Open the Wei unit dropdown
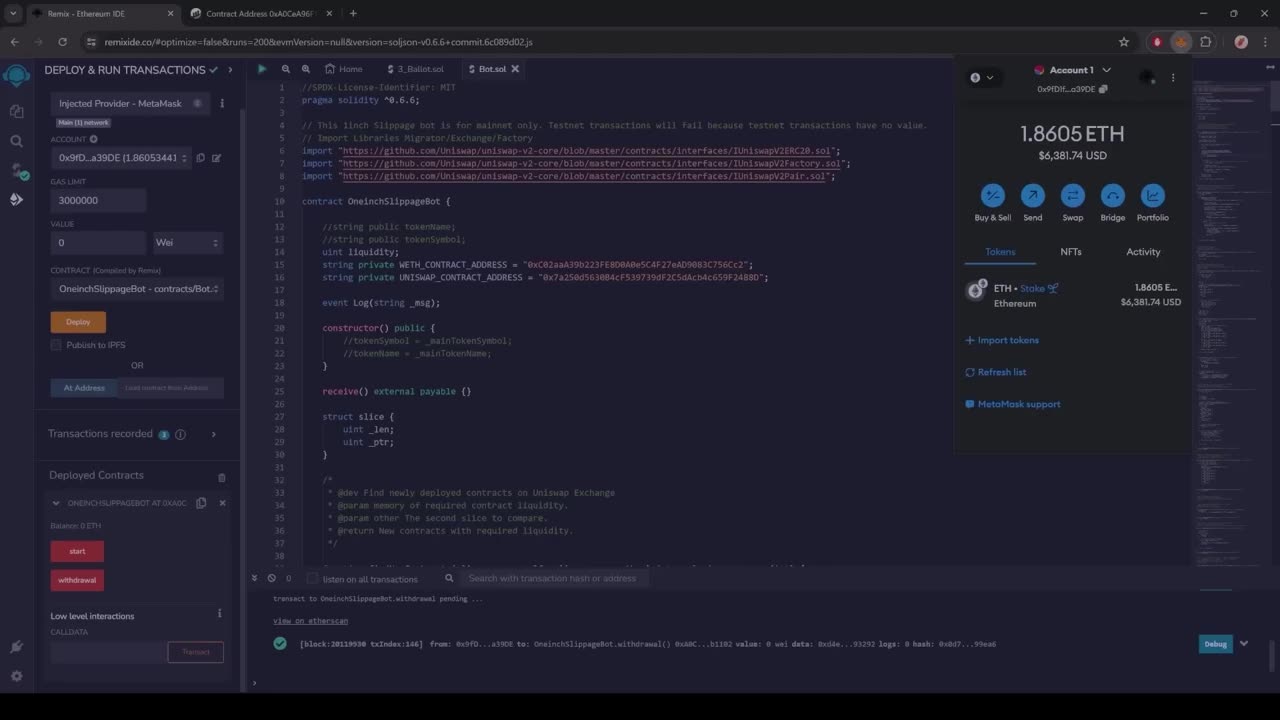Image resolution: width=1280 pixels, height=720 pixels. pos(187,242)
